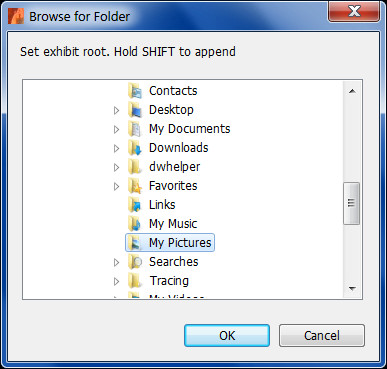Screen dimensions: 387x369
Task: Select the My Pictures folder entry
Action: (170, 243)
